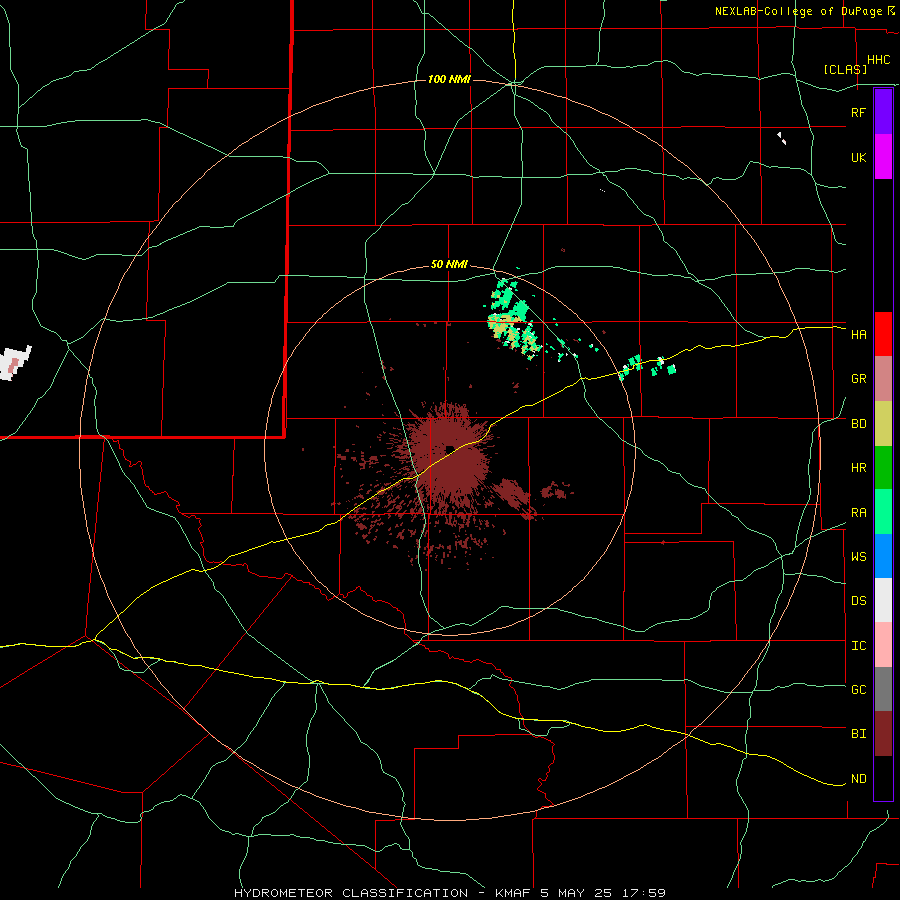Click the GC legend label

click(x=859, y=690)
